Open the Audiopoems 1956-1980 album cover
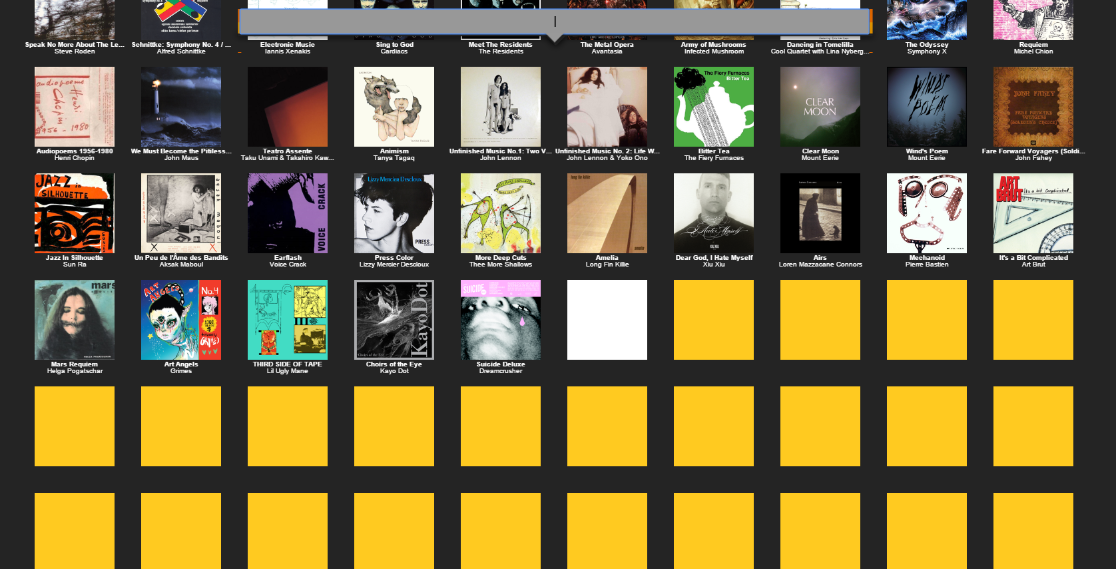The height and width of the screenshot is (569, 1116). click(75, 107)
